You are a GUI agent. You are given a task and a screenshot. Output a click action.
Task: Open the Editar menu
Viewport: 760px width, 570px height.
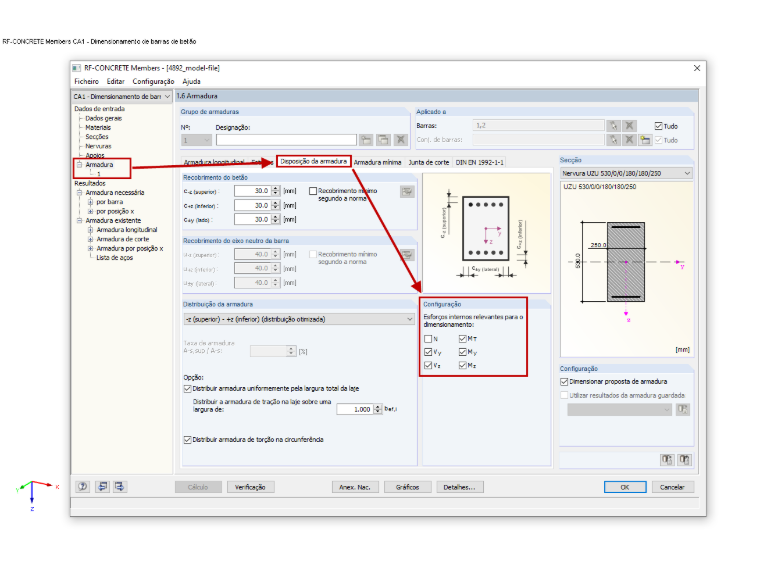point(115,81)
